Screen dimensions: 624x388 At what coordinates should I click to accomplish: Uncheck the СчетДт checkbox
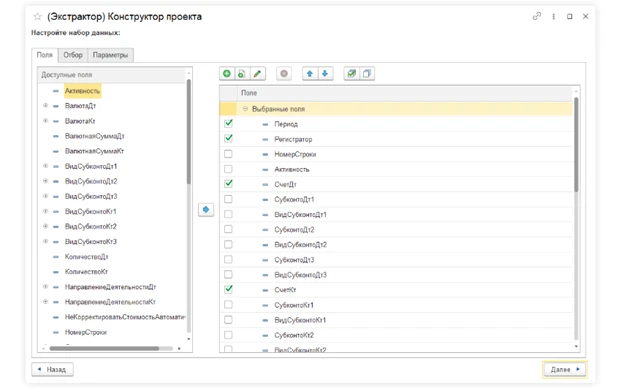pyautogui.click(x=228, y=184)
